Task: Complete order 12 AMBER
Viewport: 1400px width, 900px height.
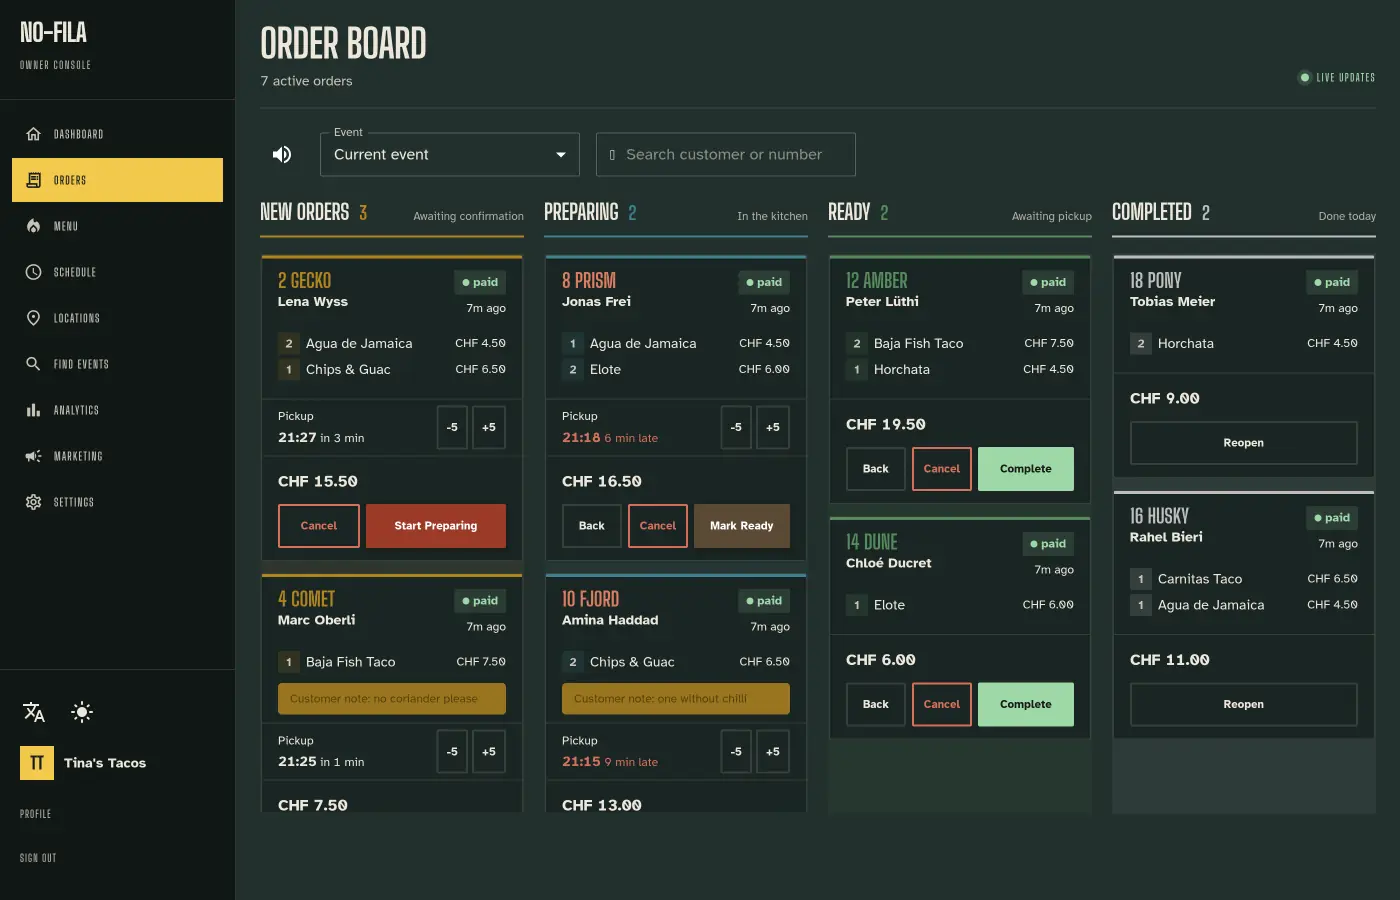Action: pyautogui.click(x=1026, y=469)
